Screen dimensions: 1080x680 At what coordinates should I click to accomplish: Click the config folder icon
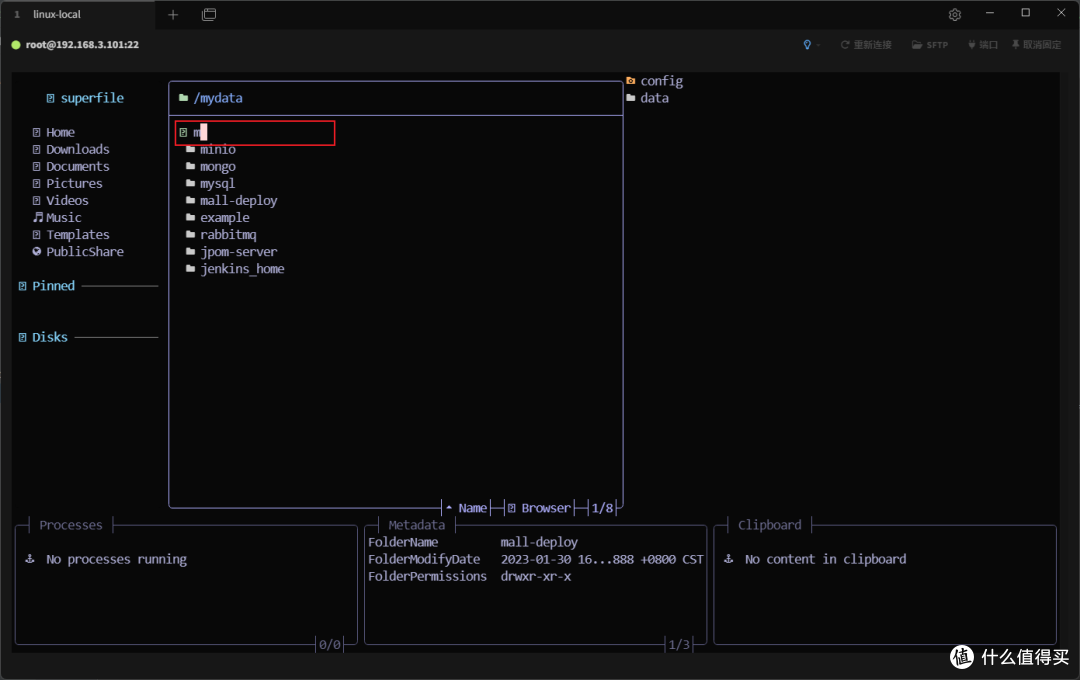[x=631, y=81]
